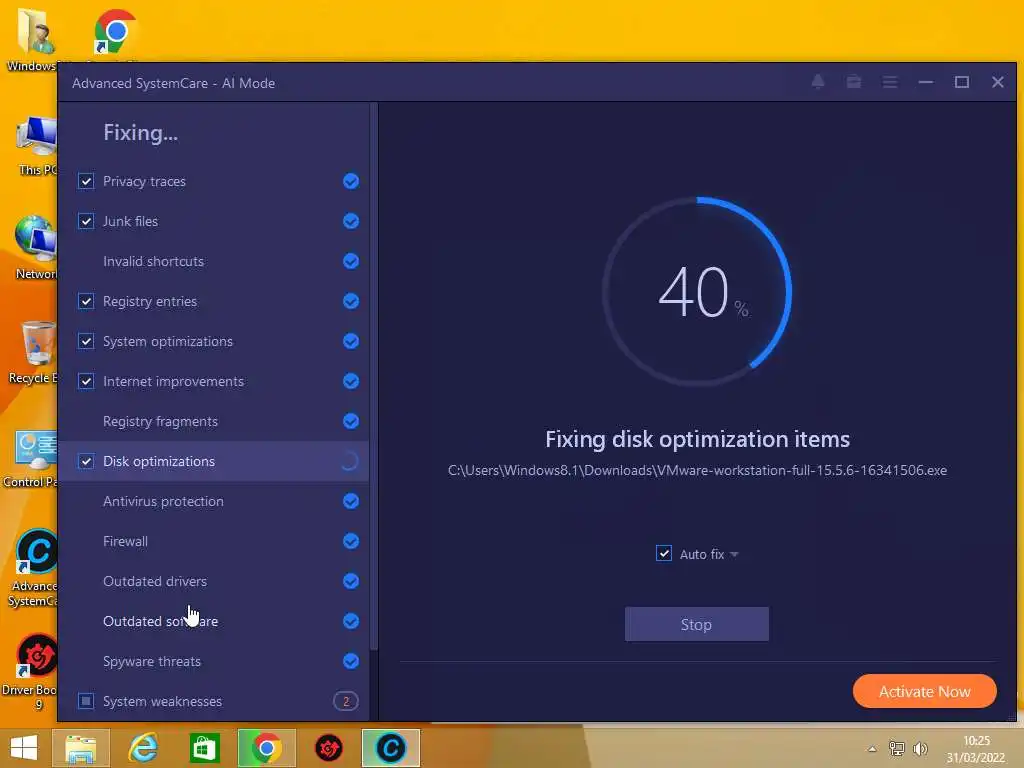Click the Advanced SystemCare taskbar icon

point(391,748)
